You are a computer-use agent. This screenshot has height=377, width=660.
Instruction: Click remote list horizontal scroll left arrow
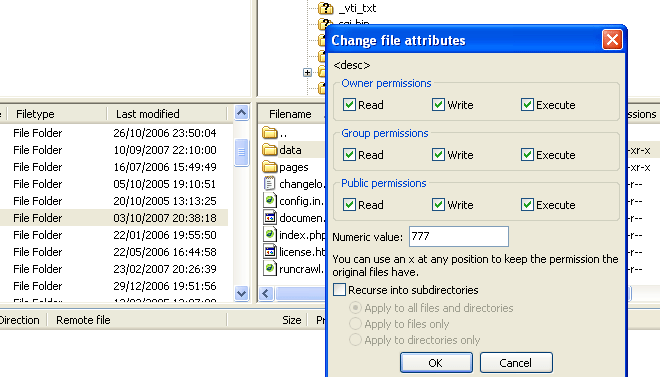(266, 293)
